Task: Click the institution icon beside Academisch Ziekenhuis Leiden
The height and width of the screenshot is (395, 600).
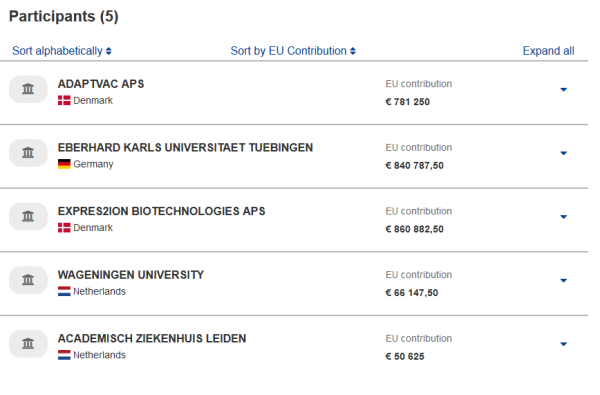Action: coord(28,344)
